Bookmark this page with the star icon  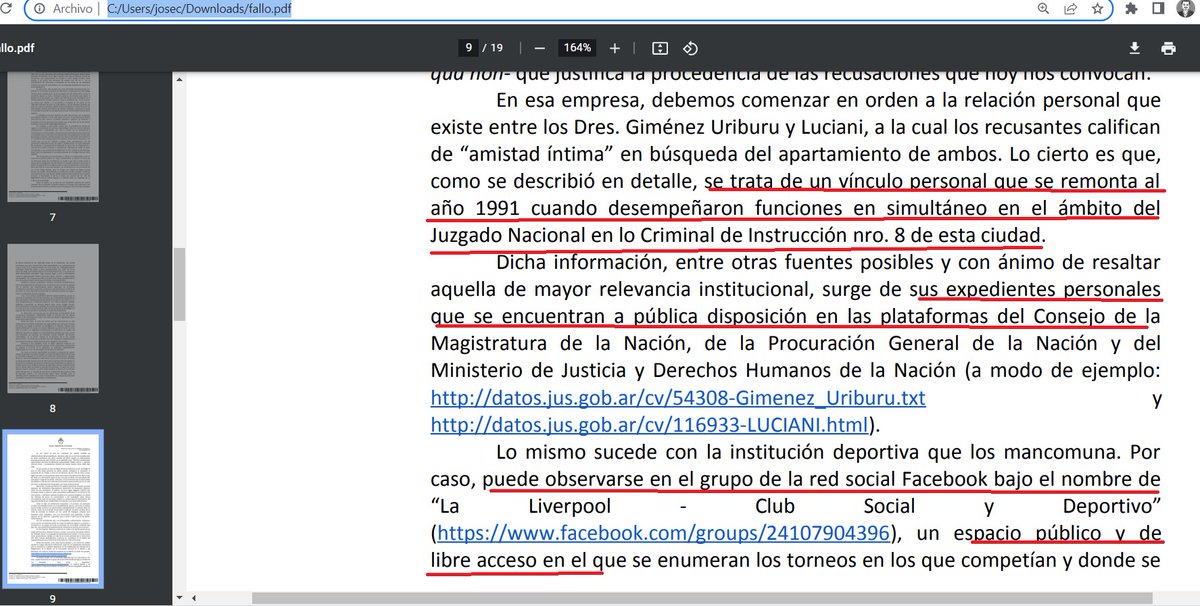click(1097, 9)
